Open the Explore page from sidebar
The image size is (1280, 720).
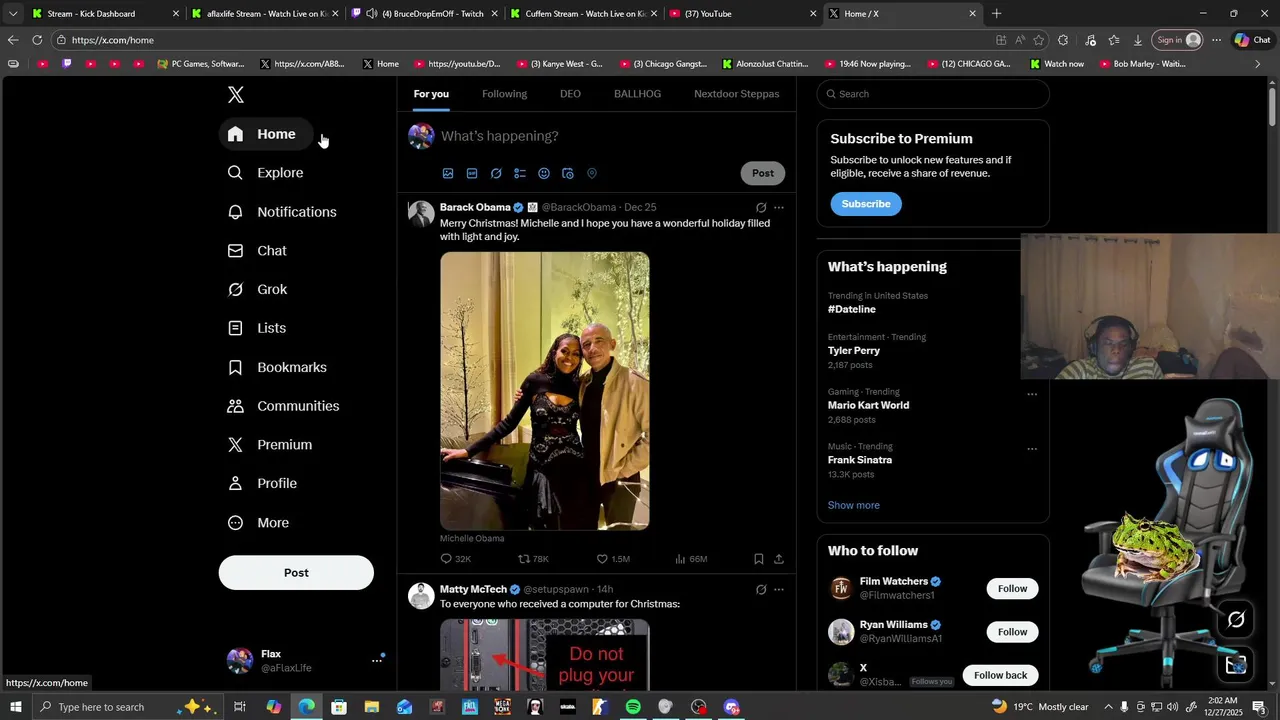266,173
